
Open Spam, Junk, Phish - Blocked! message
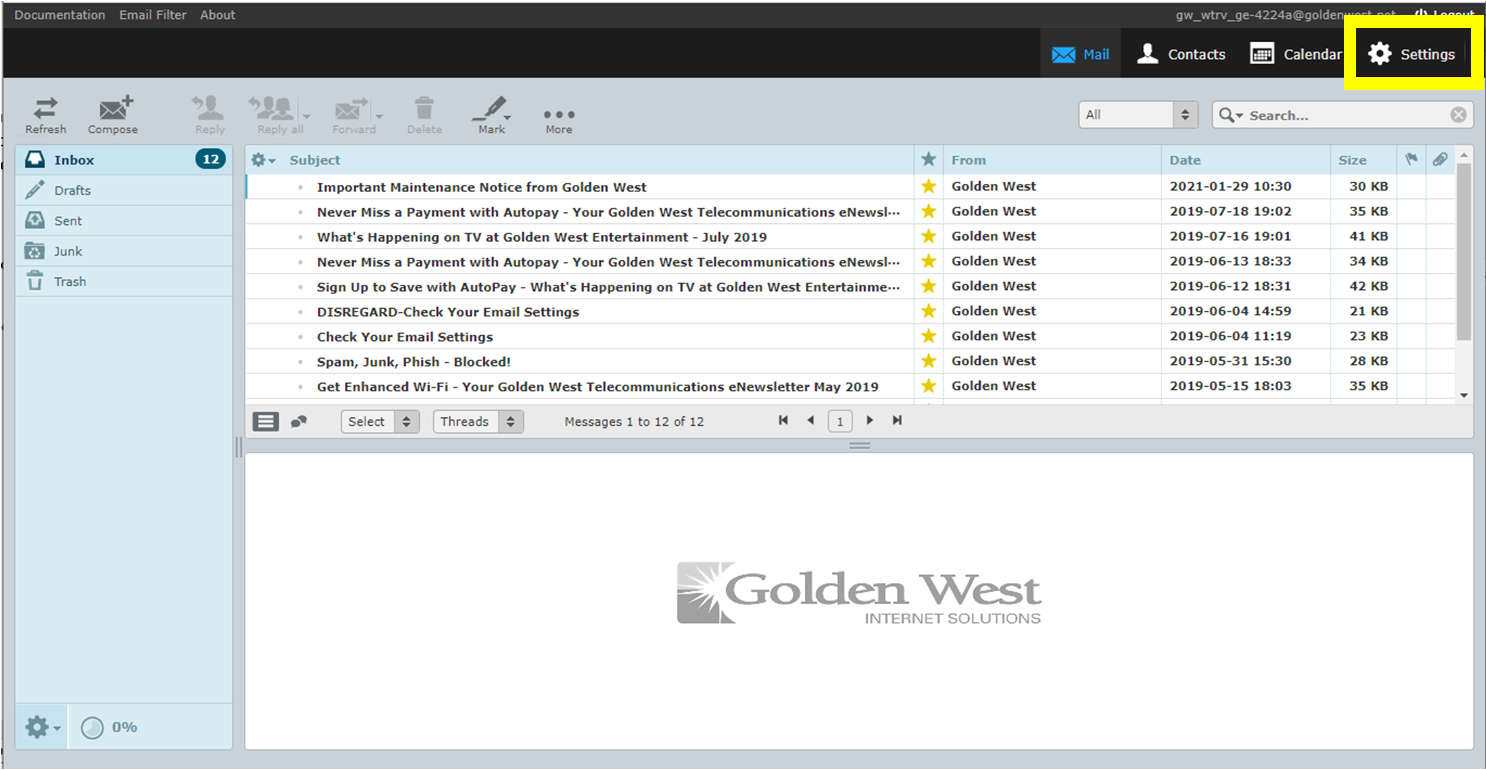point(414,362)
